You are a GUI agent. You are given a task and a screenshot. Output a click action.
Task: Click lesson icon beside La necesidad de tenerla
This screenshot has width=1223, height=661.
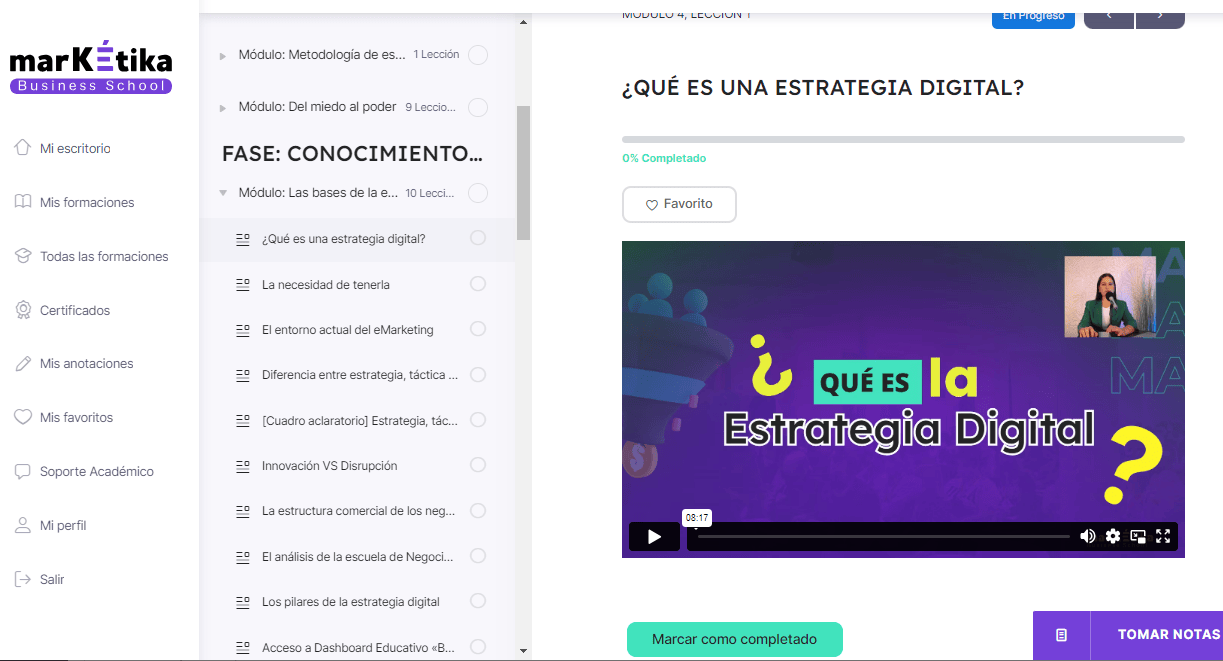tap(242, 285)
